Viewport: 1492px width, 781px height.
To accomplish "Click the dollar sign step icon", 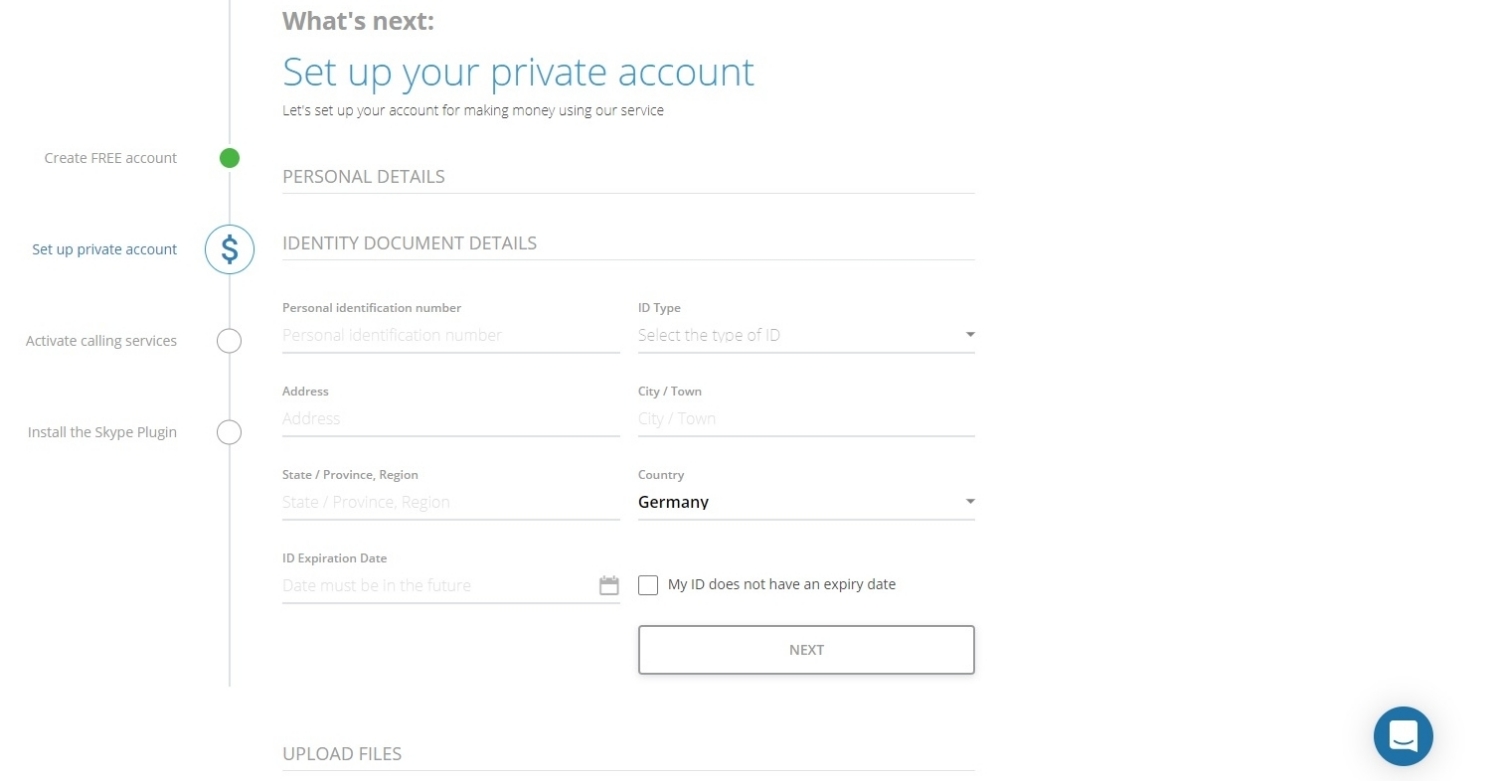I will (x=230, y=249).
